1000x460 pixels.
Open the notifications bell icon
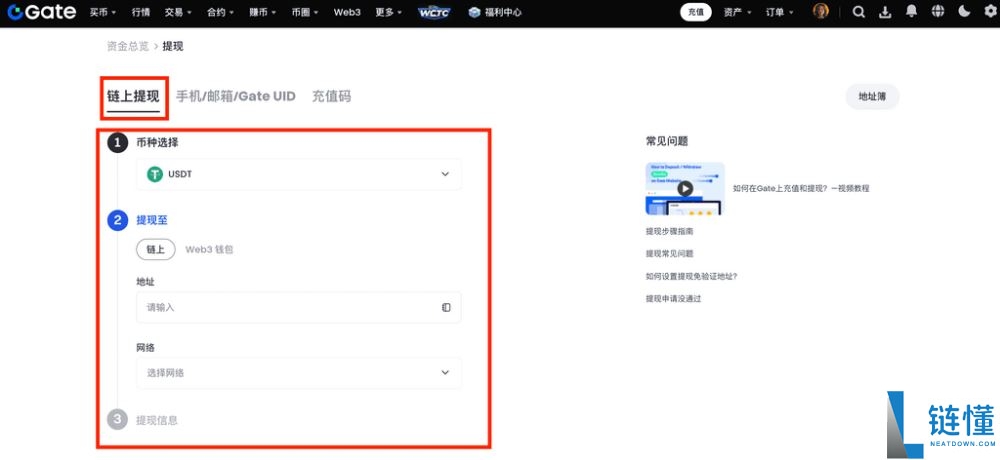click(x=911, y=12)
